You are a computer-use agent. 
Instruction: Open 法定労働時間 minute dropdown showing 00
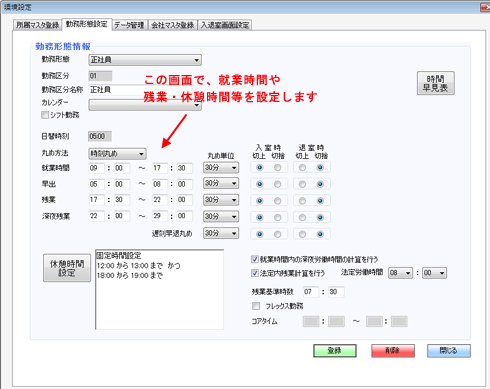434,273
